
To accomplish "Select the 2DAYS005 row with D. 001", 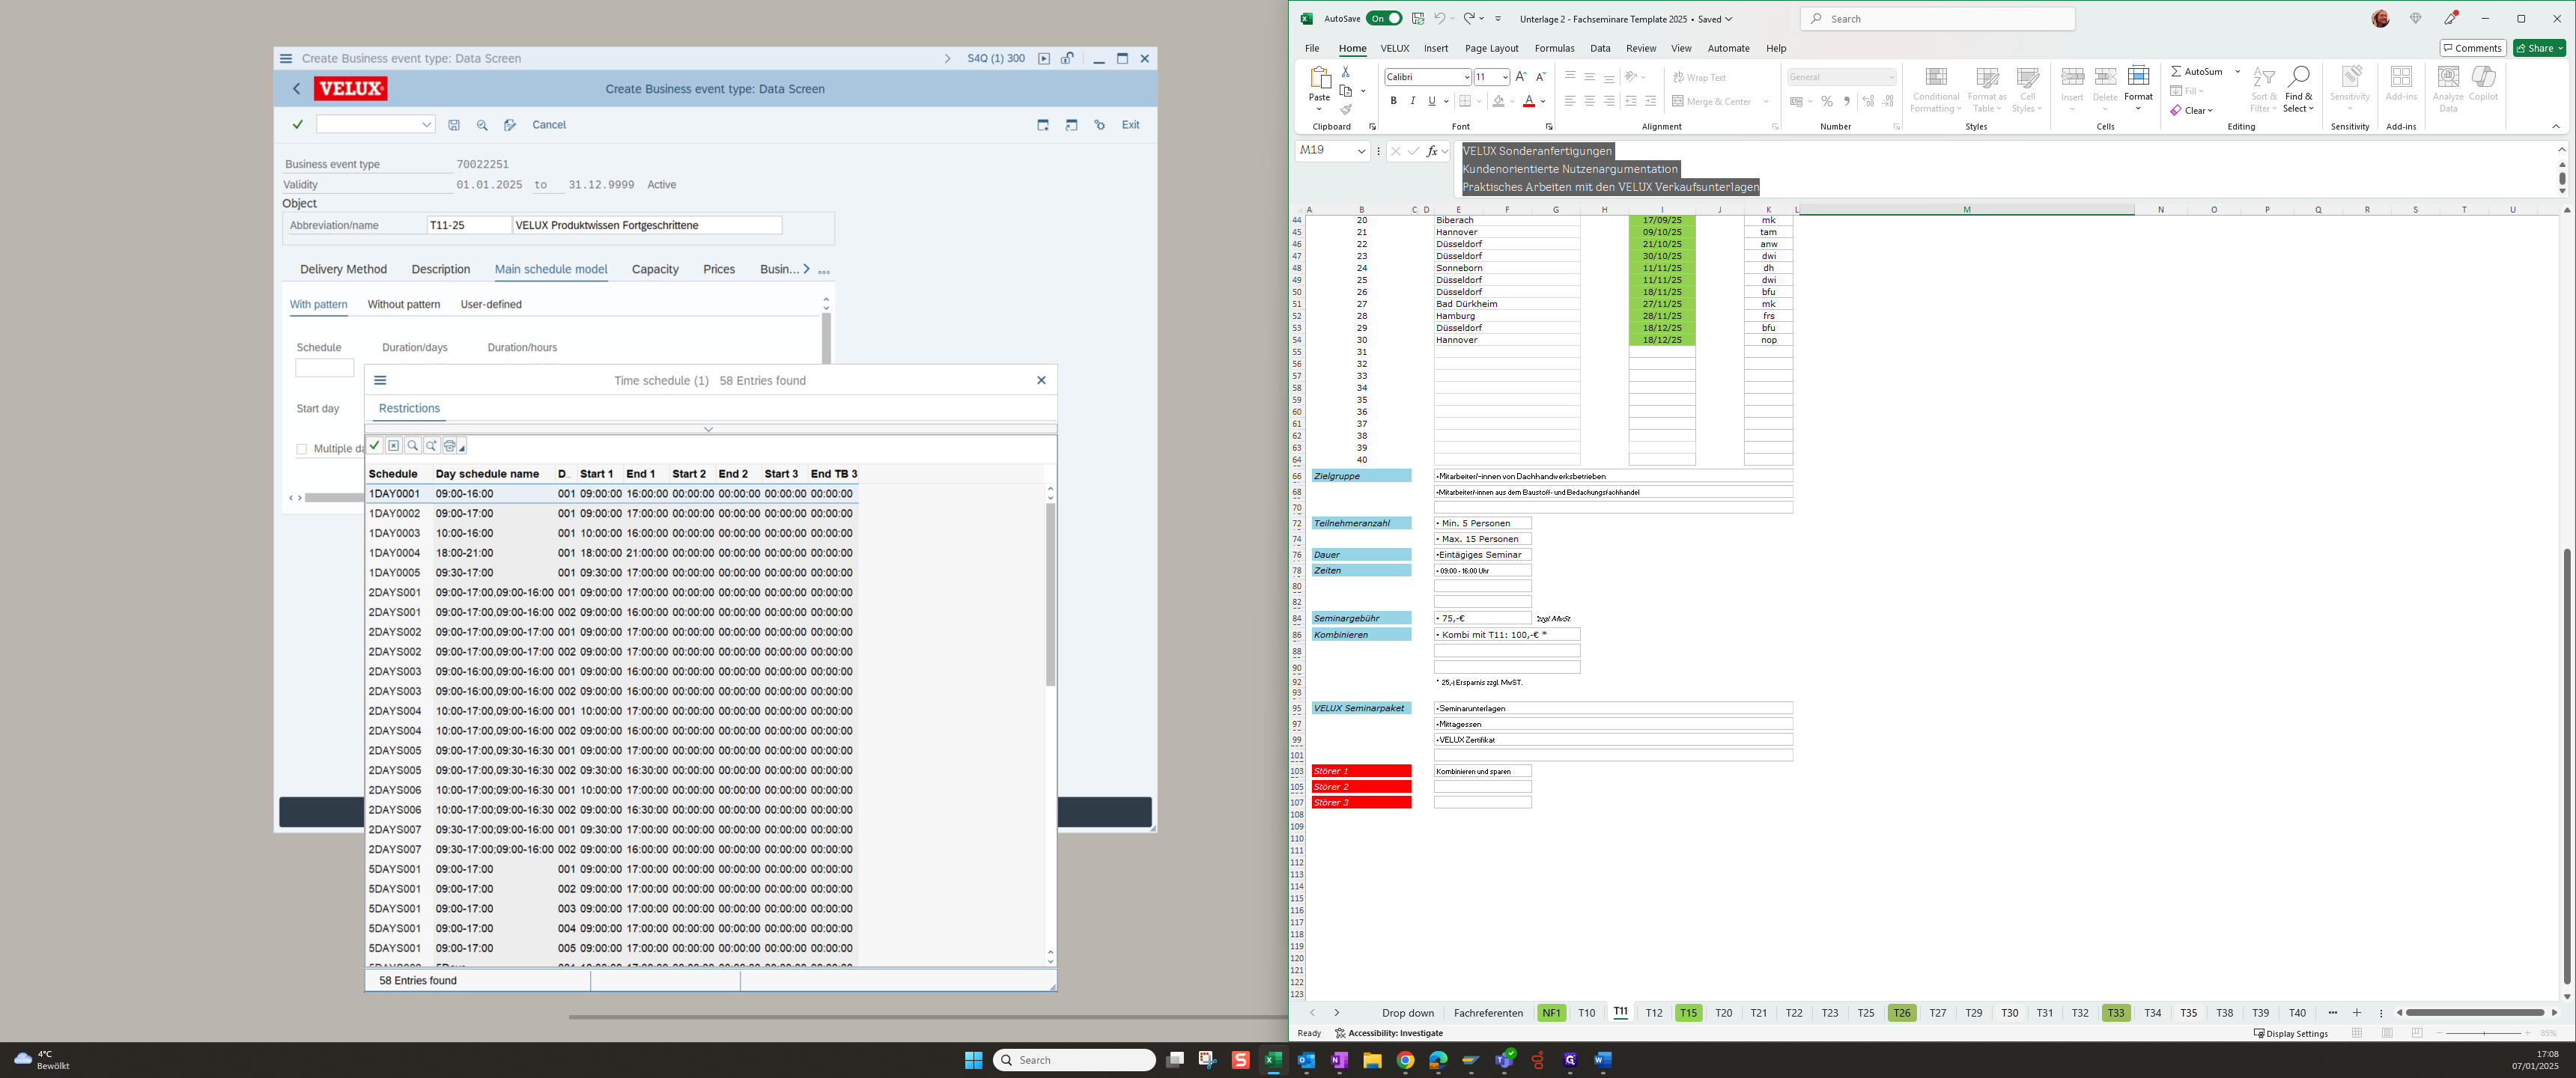I will tap(611, 751).
